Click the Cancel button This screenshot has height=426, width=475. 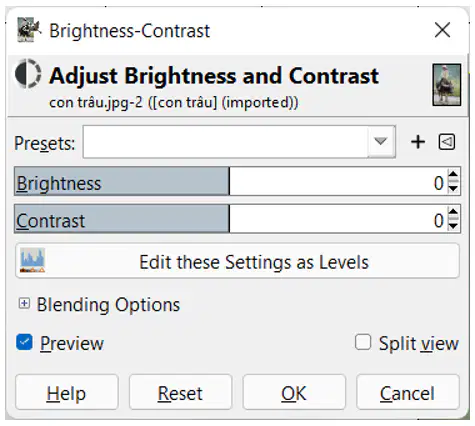[408, 392]
